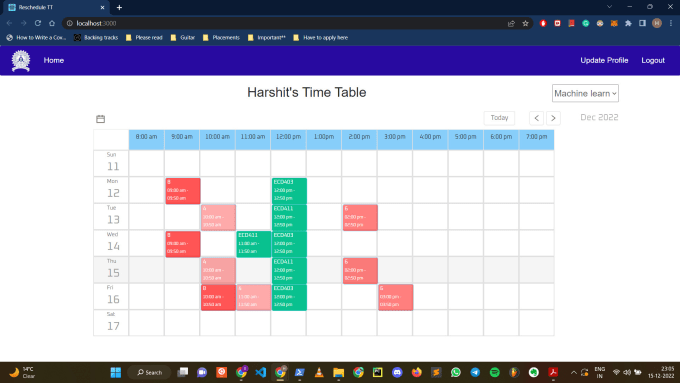Click the Sat 17 day label
The height and width of the screenshot is (383, 680).
(111, 322)
